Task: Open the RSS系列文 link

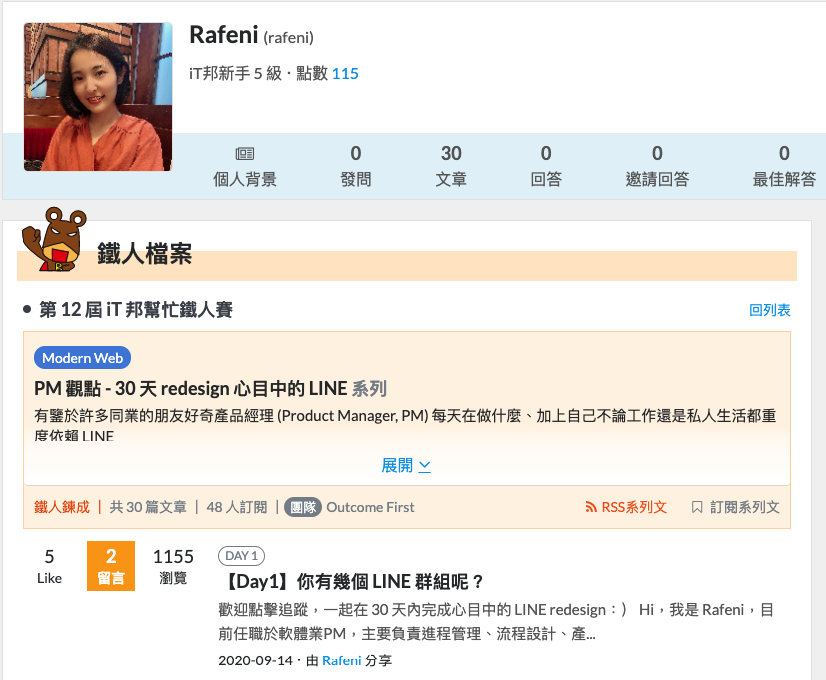Action: click(634, 507)
